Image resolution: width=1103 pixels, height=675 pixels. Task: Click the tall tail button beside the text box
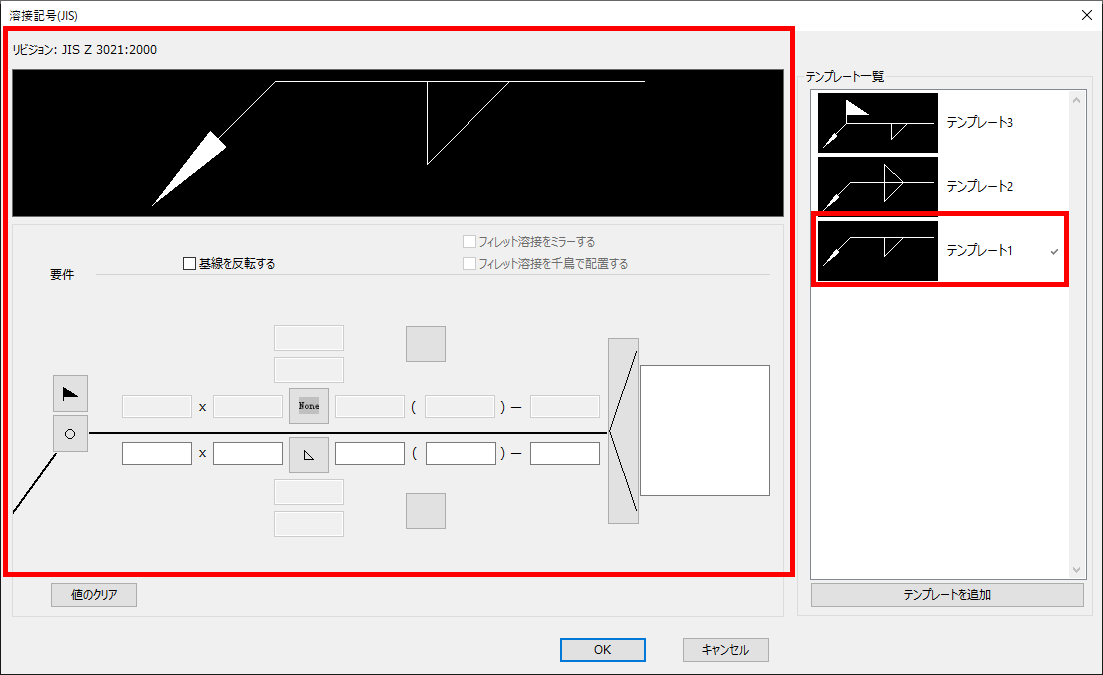(x=623, y=430)
